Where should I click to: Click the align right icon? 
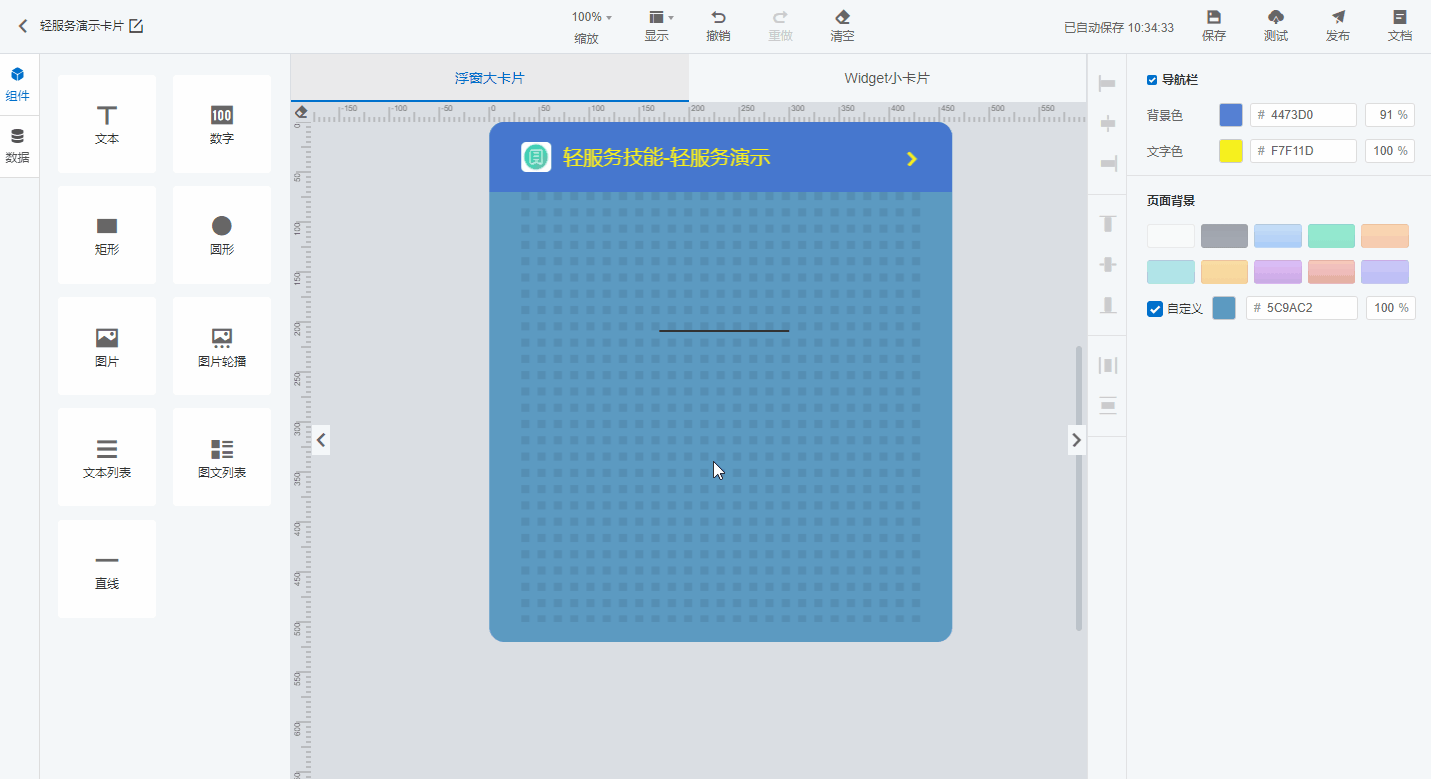(x=1107, y=164)
